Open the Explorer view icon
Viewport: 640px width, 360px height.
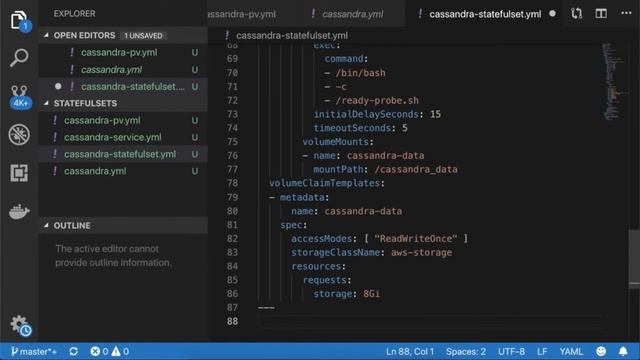pyautogui.click(x=19, y=20)
